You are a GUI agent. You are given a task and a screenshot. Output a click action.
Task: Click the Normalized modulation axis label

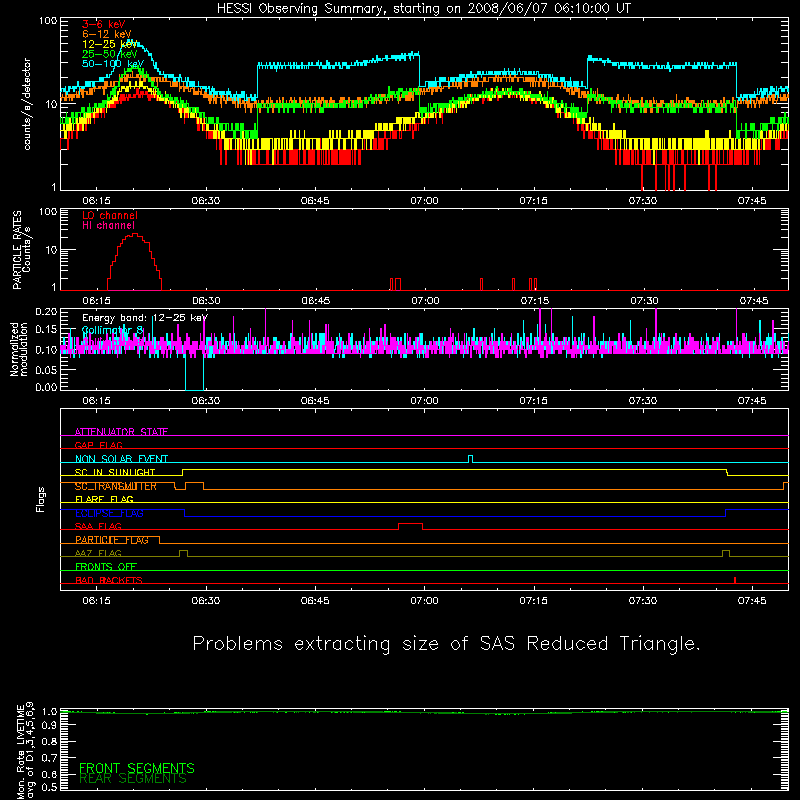click(x=19, y=349)
